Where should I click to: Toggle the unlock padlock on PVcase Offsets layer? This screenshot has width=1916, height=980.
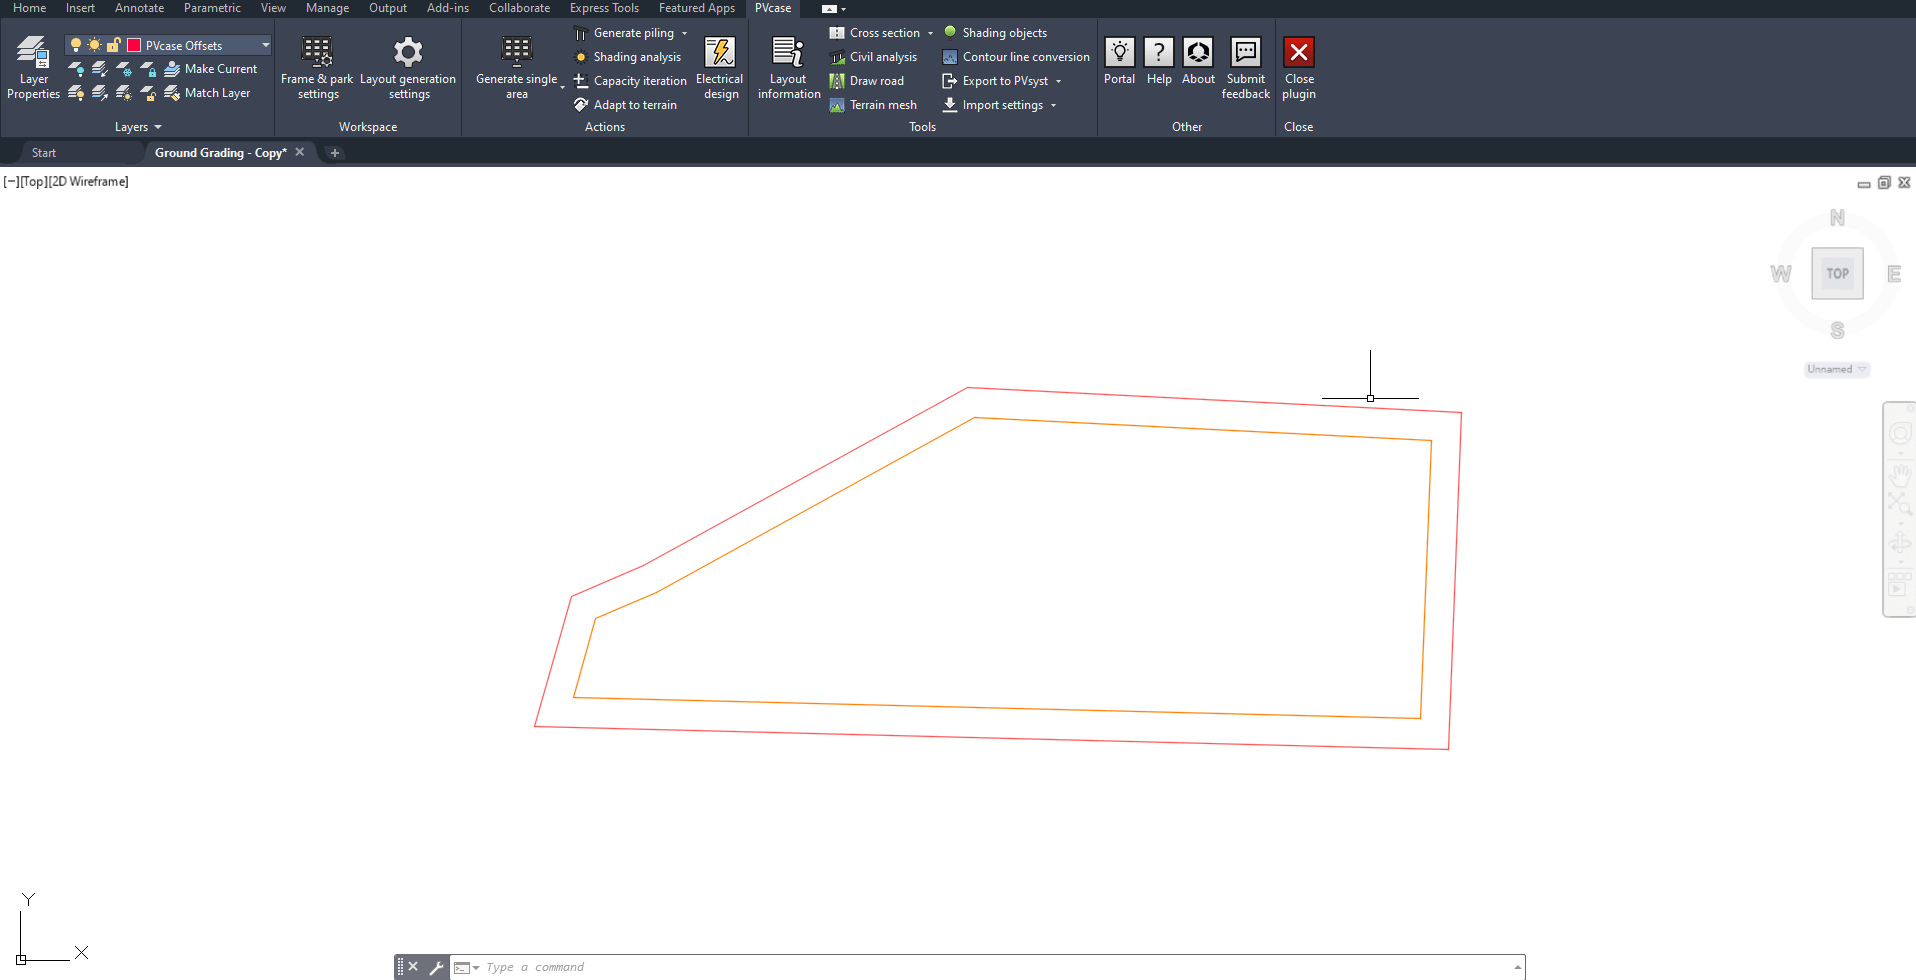pyautogui.click(x=112, y=44)
